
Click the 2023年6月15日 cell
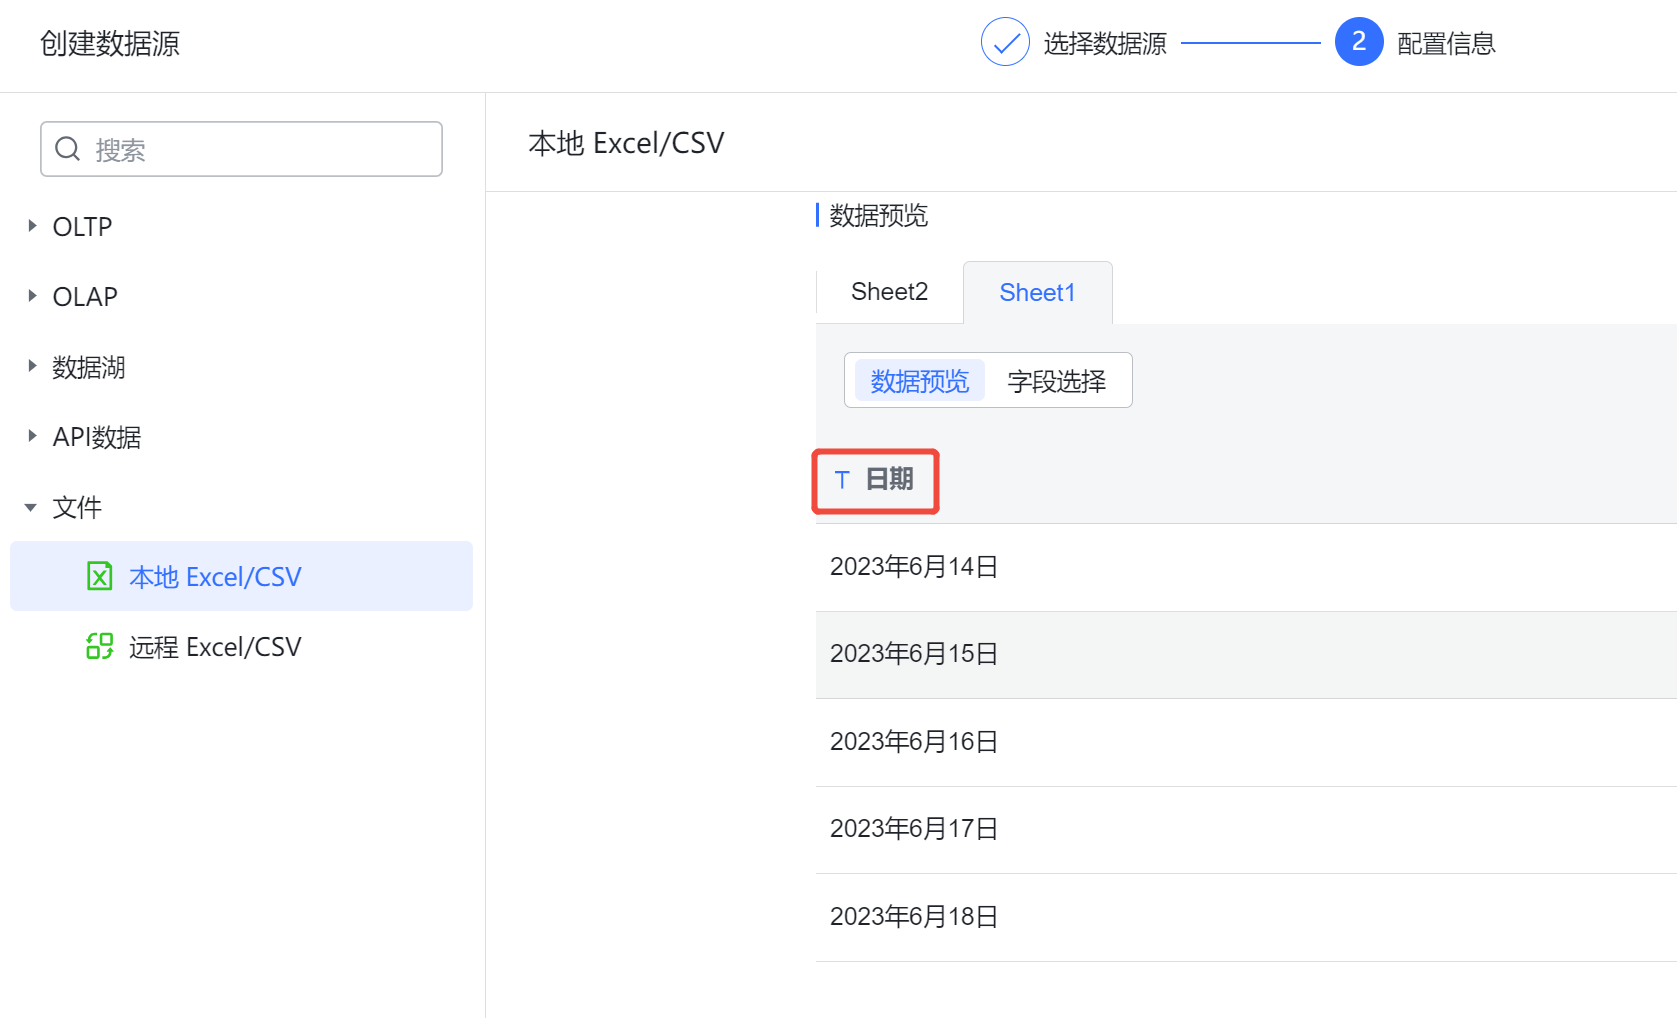[914, 654]
